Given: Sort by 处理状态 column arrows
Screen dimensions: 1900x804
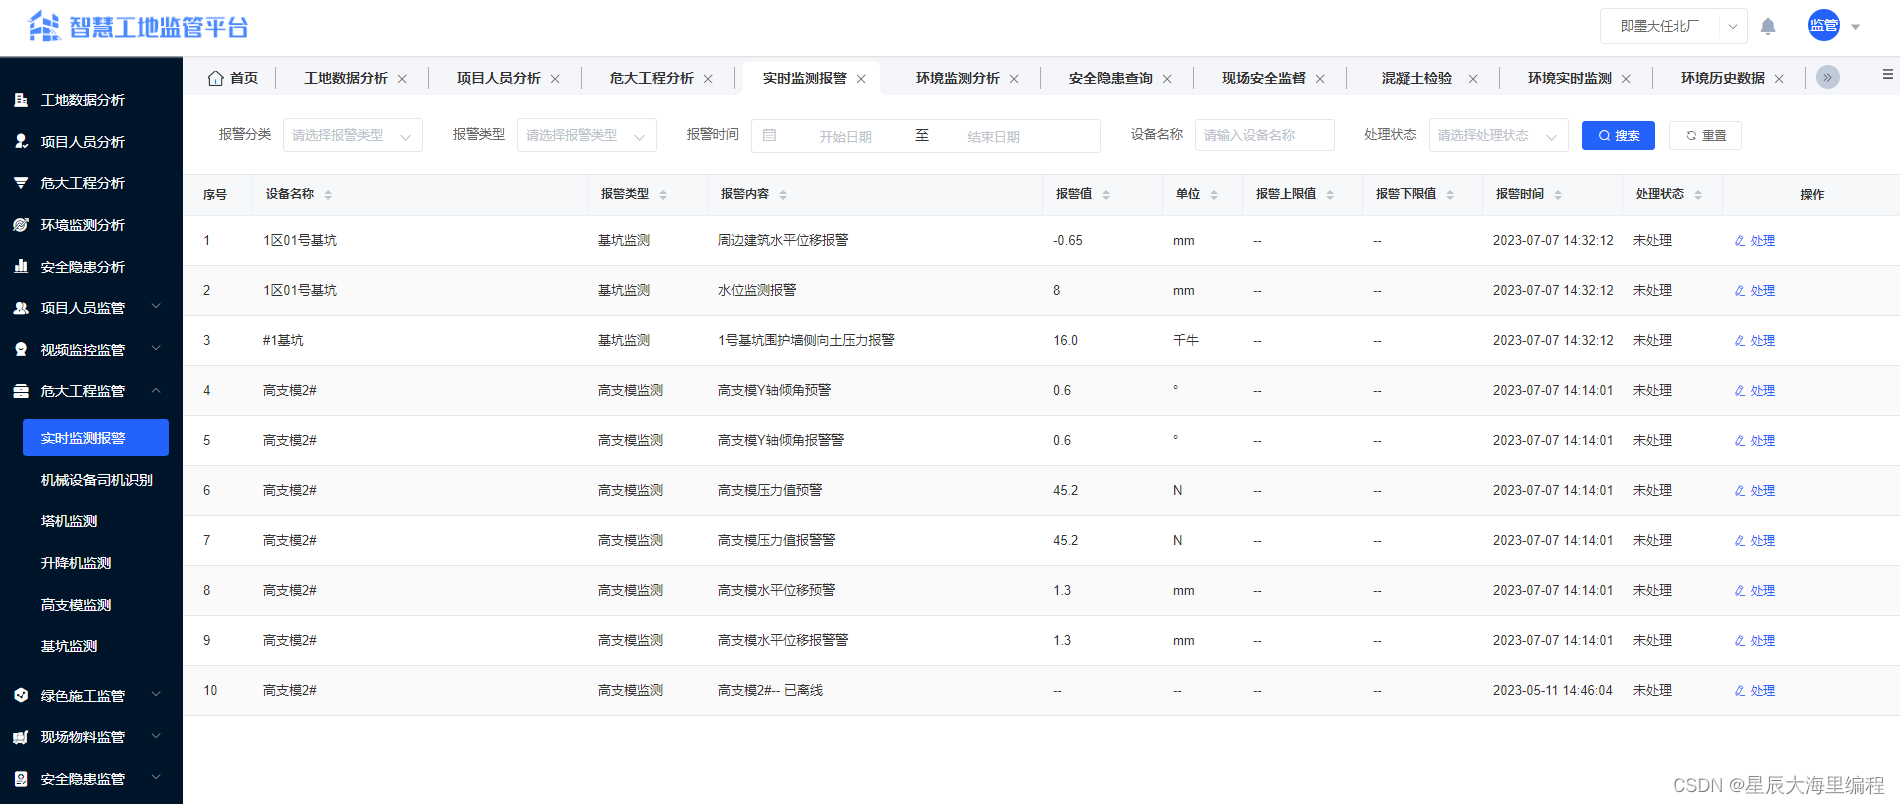Looking at the screenshot, I should [x=1698, y=195].
